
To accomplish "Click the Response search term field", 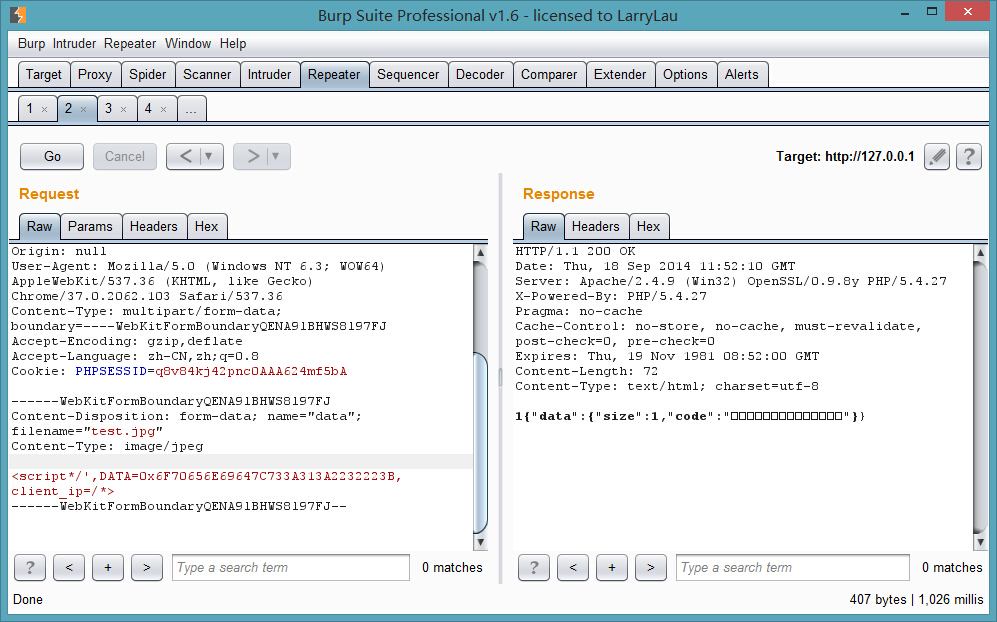I will coord(793,567).
